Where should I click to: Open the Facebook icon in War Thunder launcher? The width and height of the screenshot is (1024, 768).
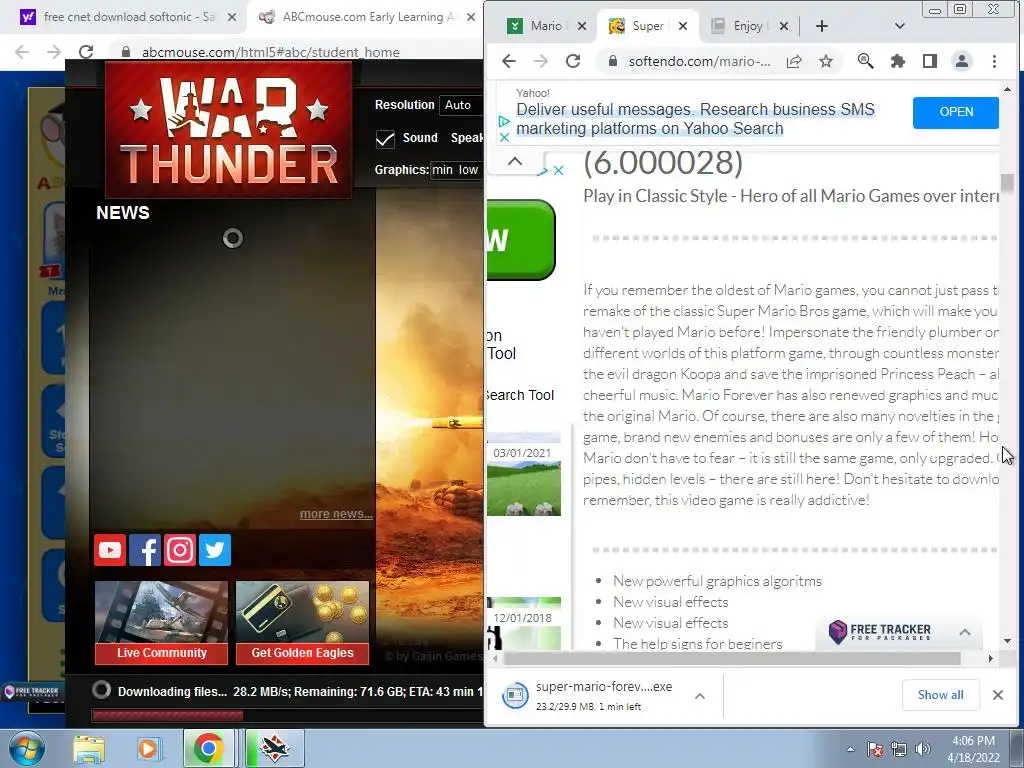pyautogui.click(x=145, y=550)
